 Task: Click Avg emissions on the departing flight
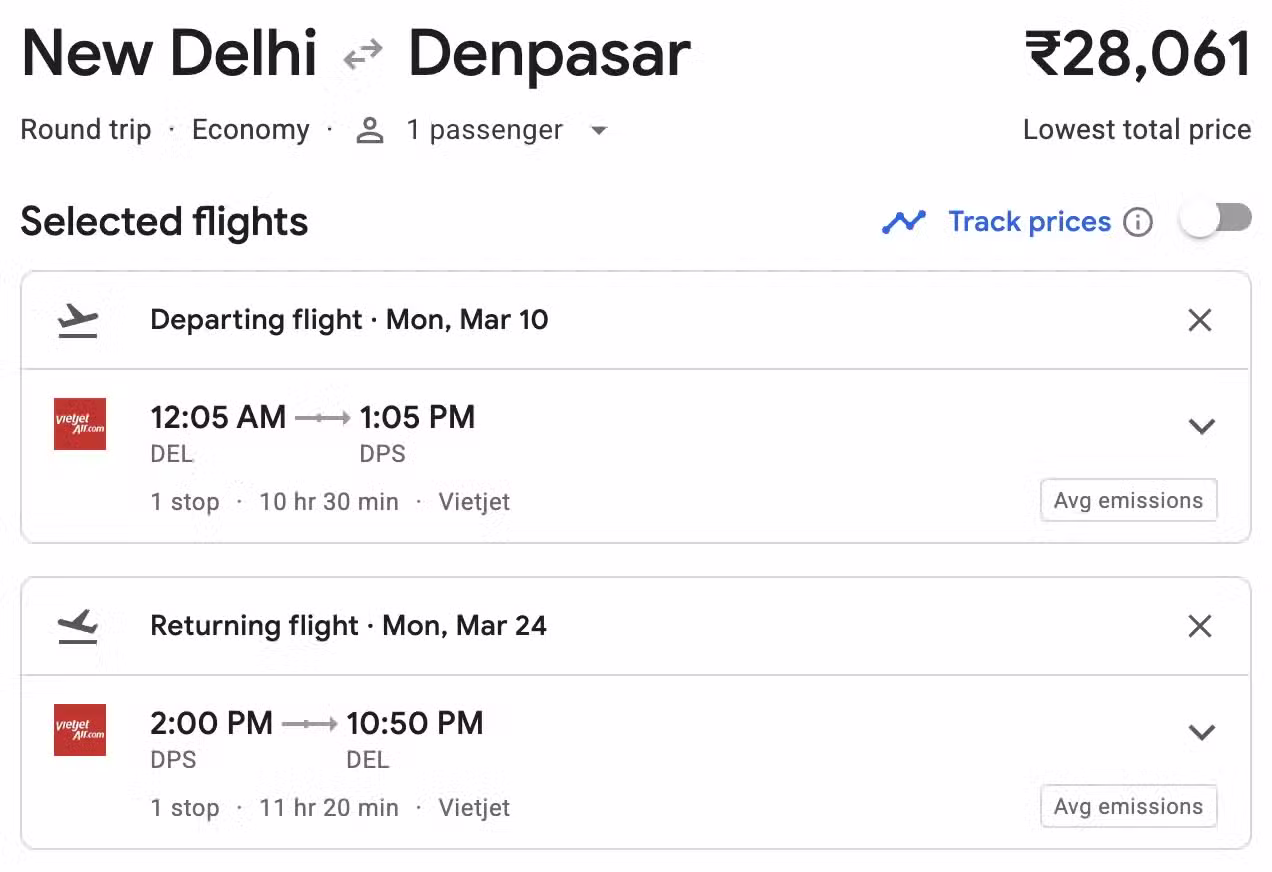[1129, 501]
